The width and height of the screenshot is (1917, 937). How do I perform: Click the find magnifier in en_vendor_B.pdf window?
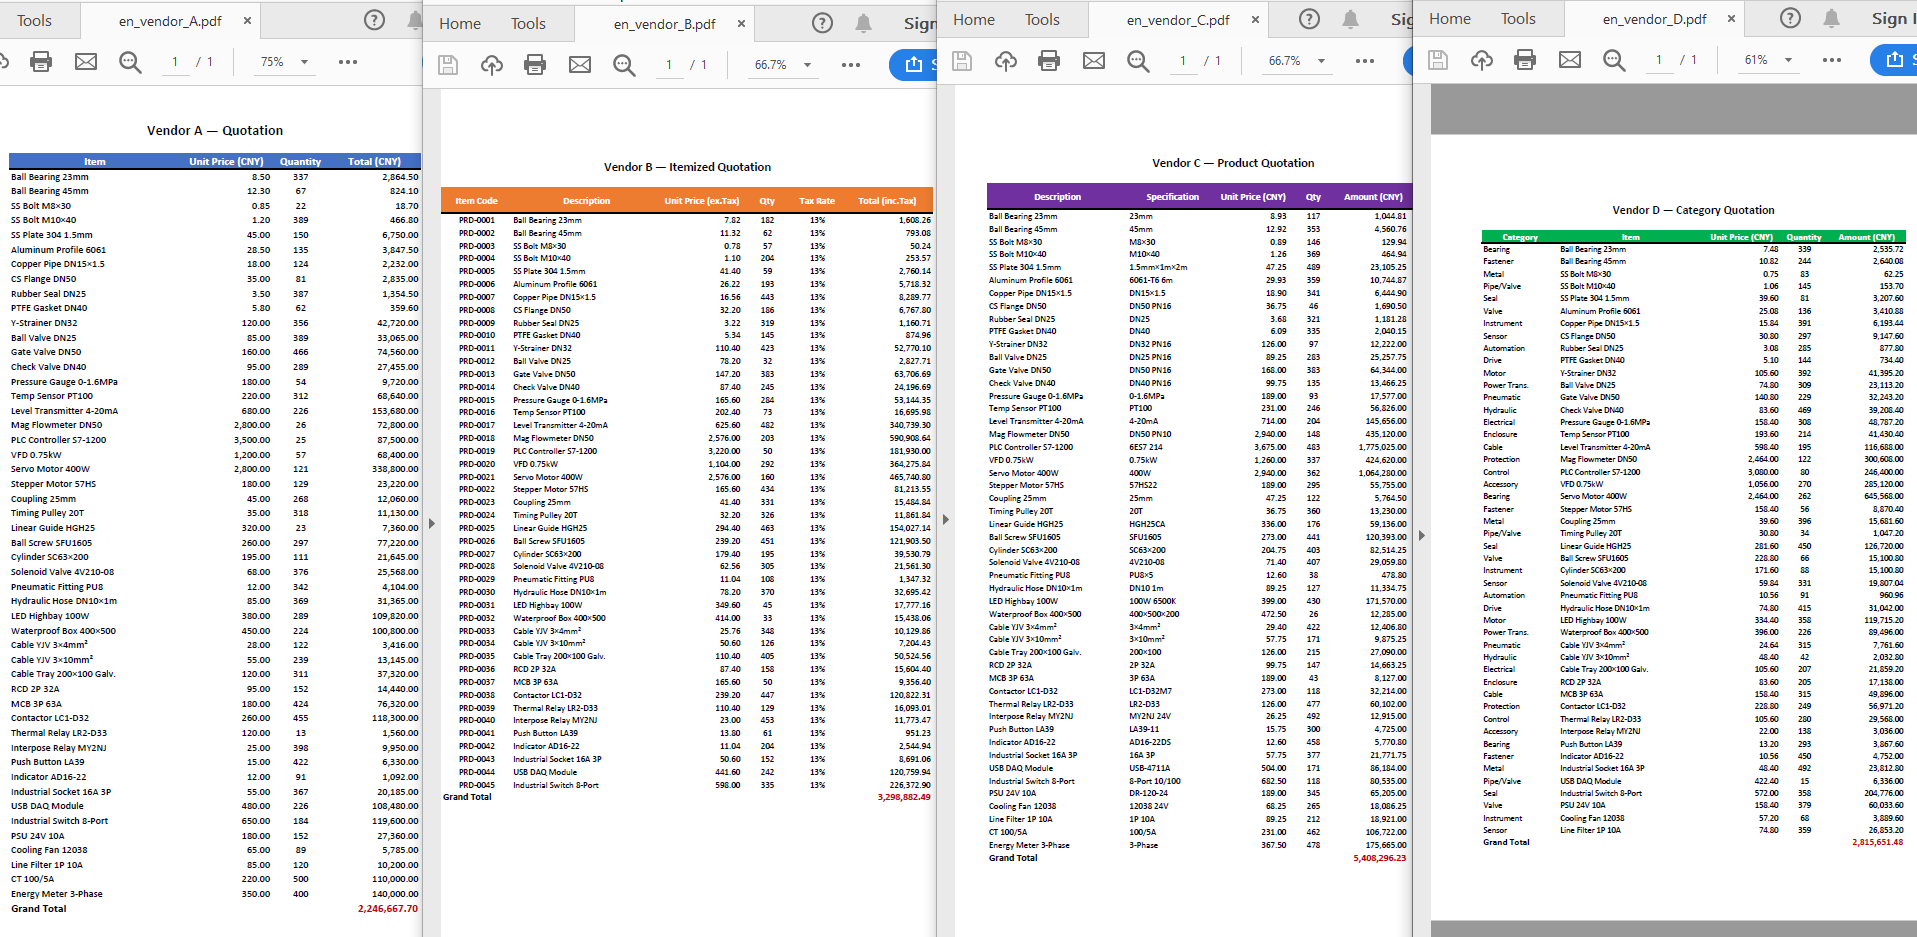click(624, 66)
